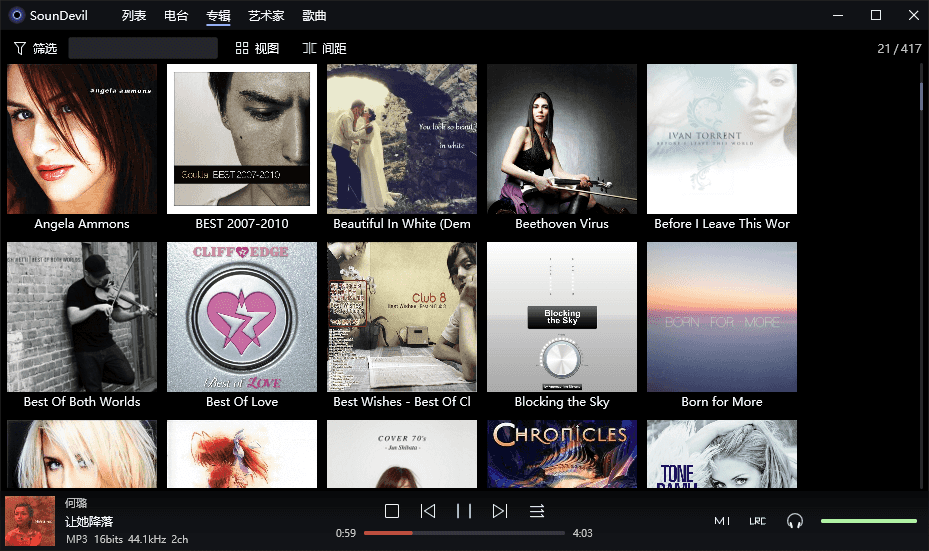Click the Blocking the Sky title text

pyautogui.click(x=562, y=402)
